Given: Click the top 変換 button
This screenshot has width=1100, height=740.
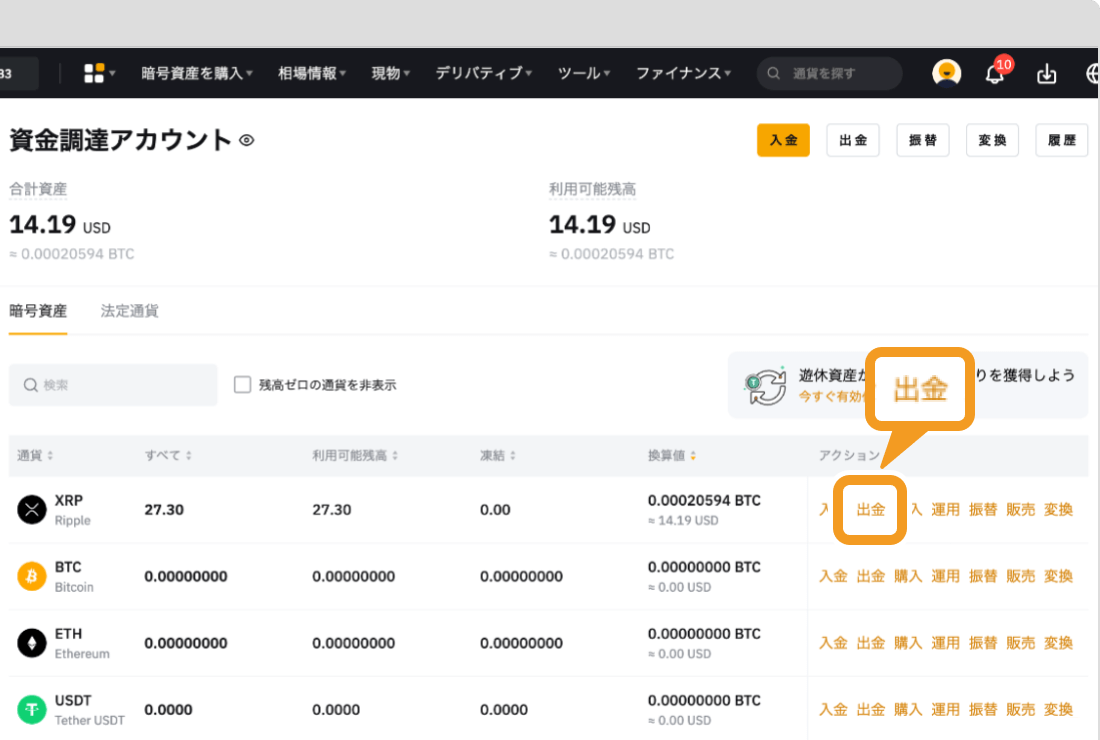Looking at the screenshot, I should point(992,140).
